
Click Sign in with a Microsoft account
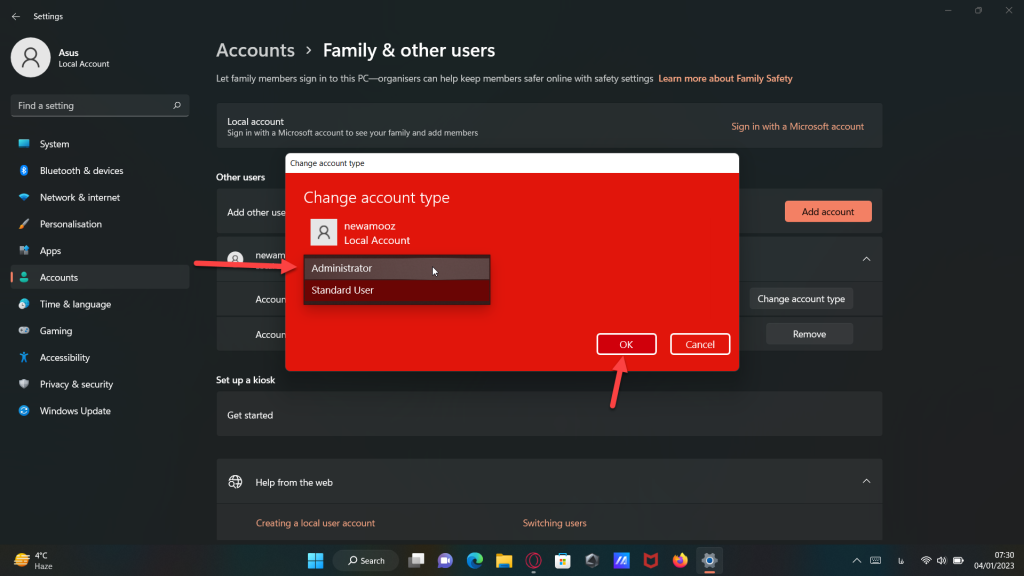(797, 127)
